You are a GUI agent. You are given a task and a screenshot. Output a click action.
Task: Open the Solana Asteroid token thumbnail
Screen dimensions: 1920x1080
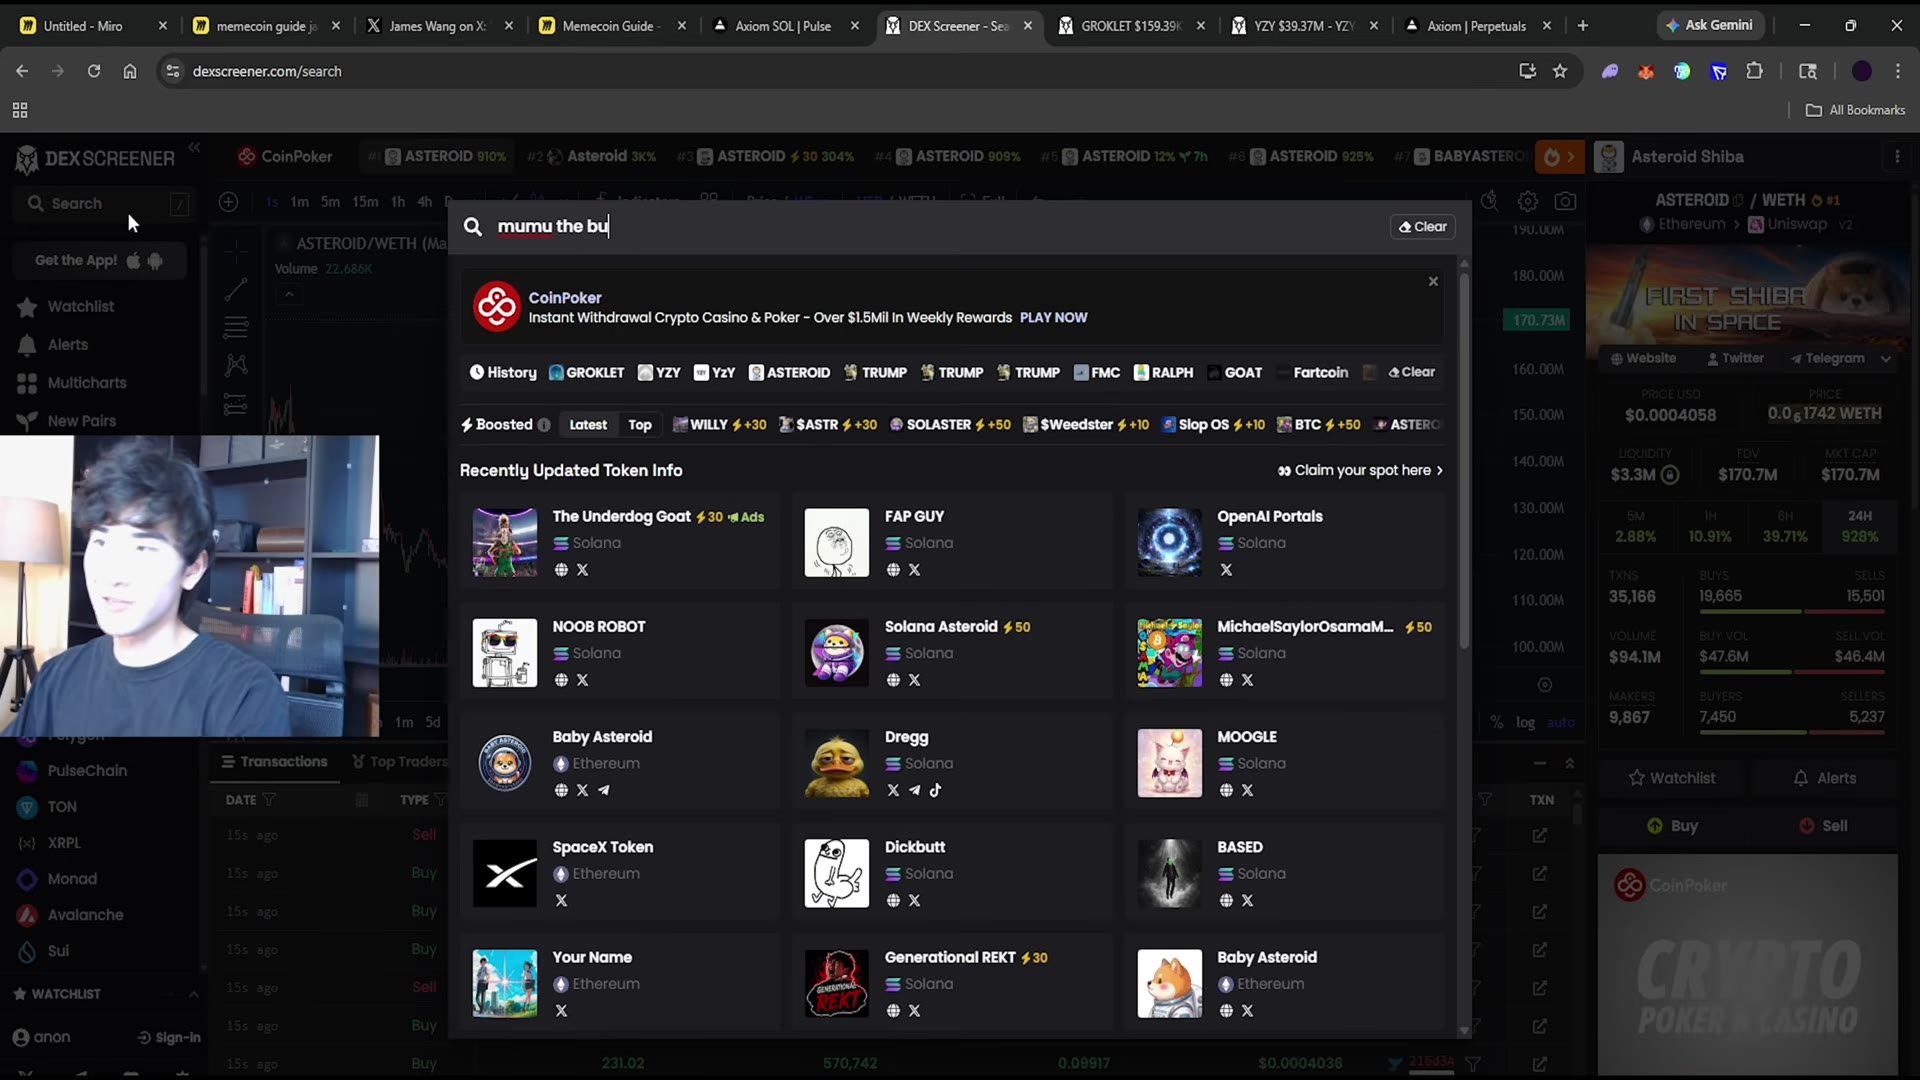837,653
